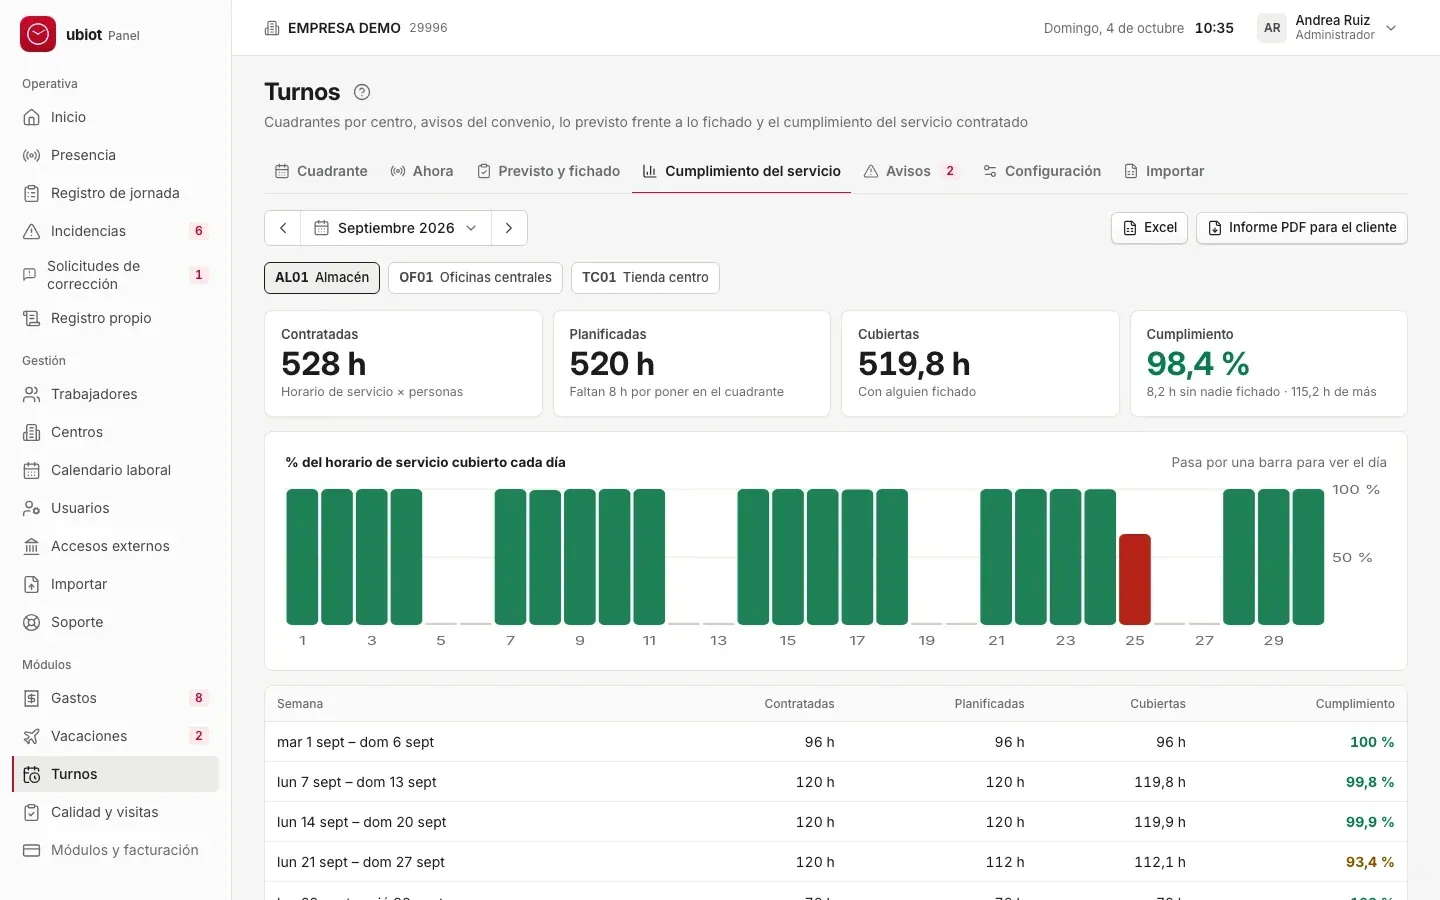1440x900 pixels.
Task: Open Módulos y facturación
Action: click(x=115, y=850)
